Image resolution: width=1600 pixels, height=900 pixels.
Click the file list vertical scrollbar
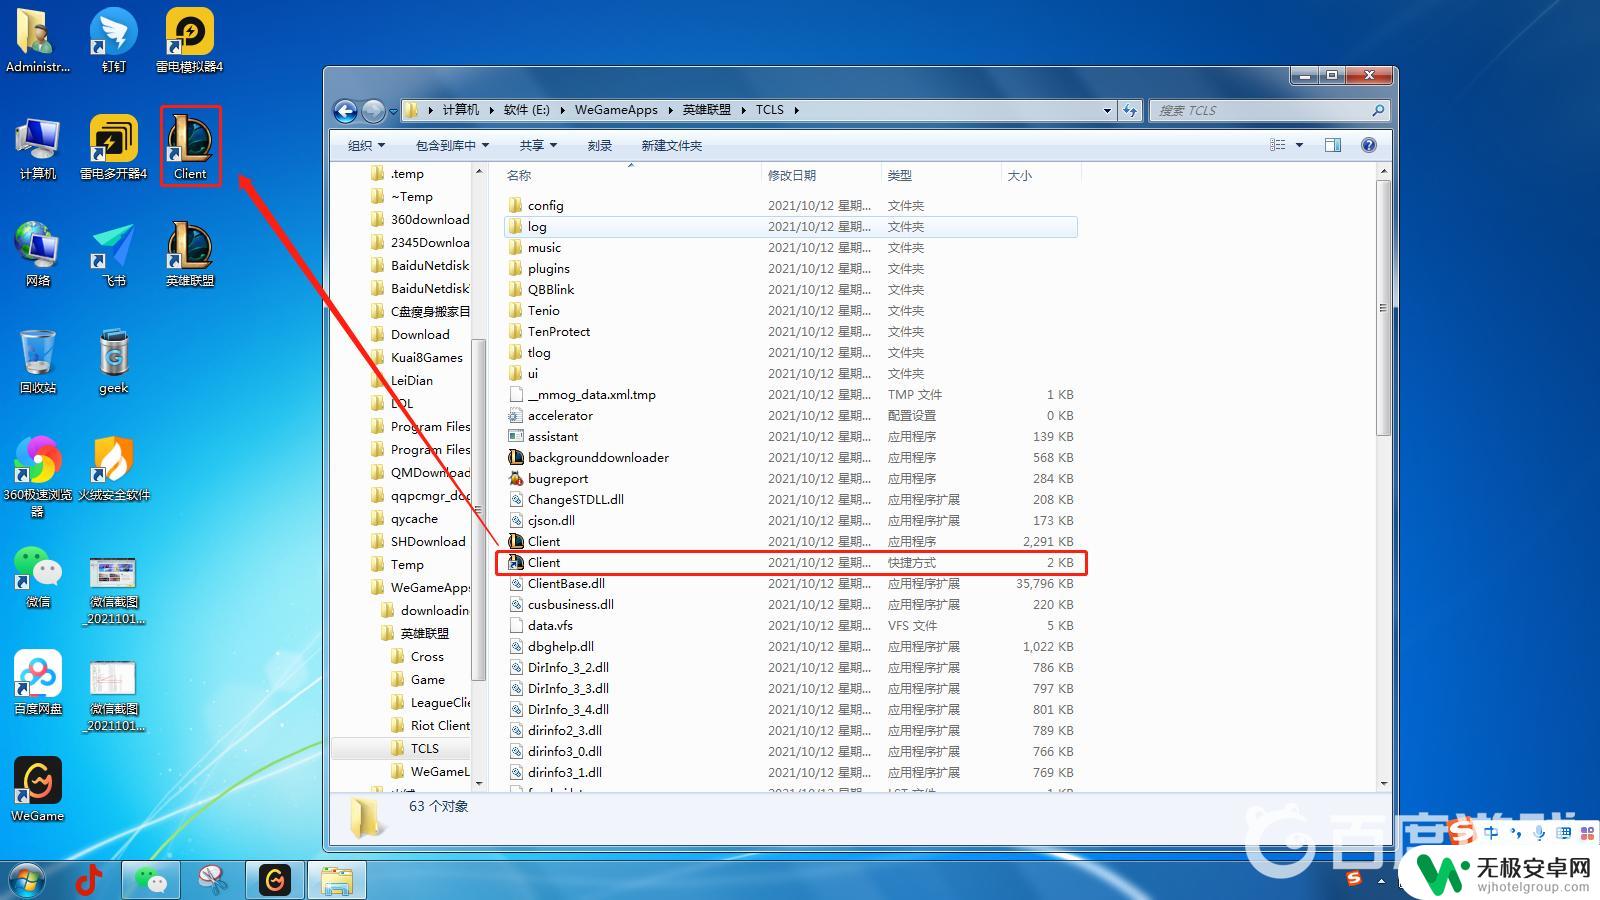1384,308
